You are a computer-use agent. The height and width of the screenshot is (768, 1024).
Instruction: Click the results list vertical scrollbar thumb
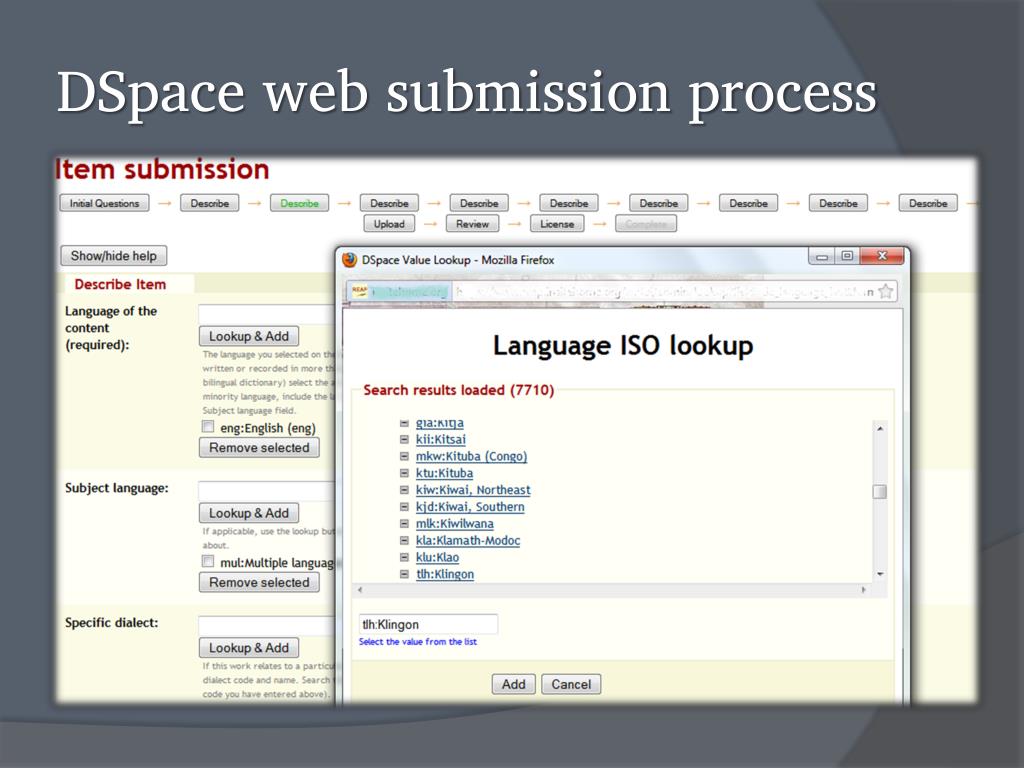(x=880, y=491)
